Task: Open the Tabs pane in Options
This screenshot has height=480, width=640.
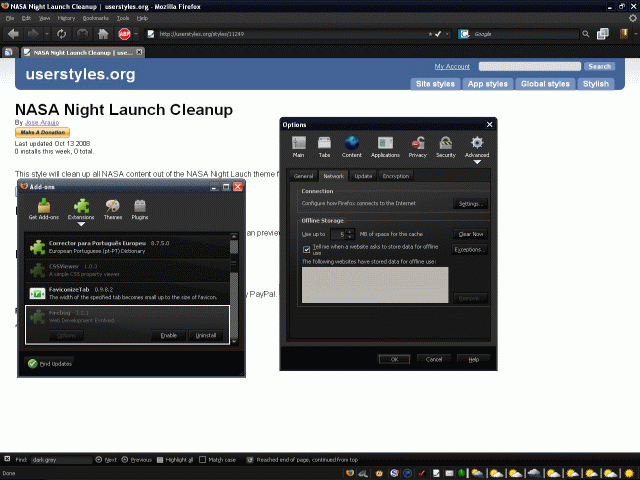Action: (324, 147)
